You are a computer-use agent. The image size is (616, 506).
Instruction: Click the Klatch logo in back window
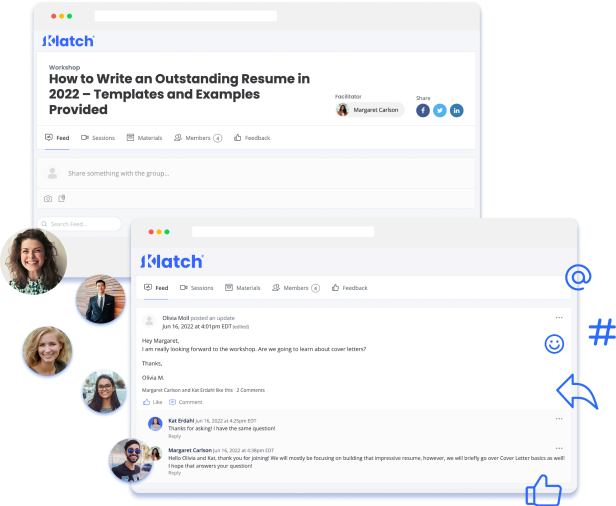click(68, 41)
